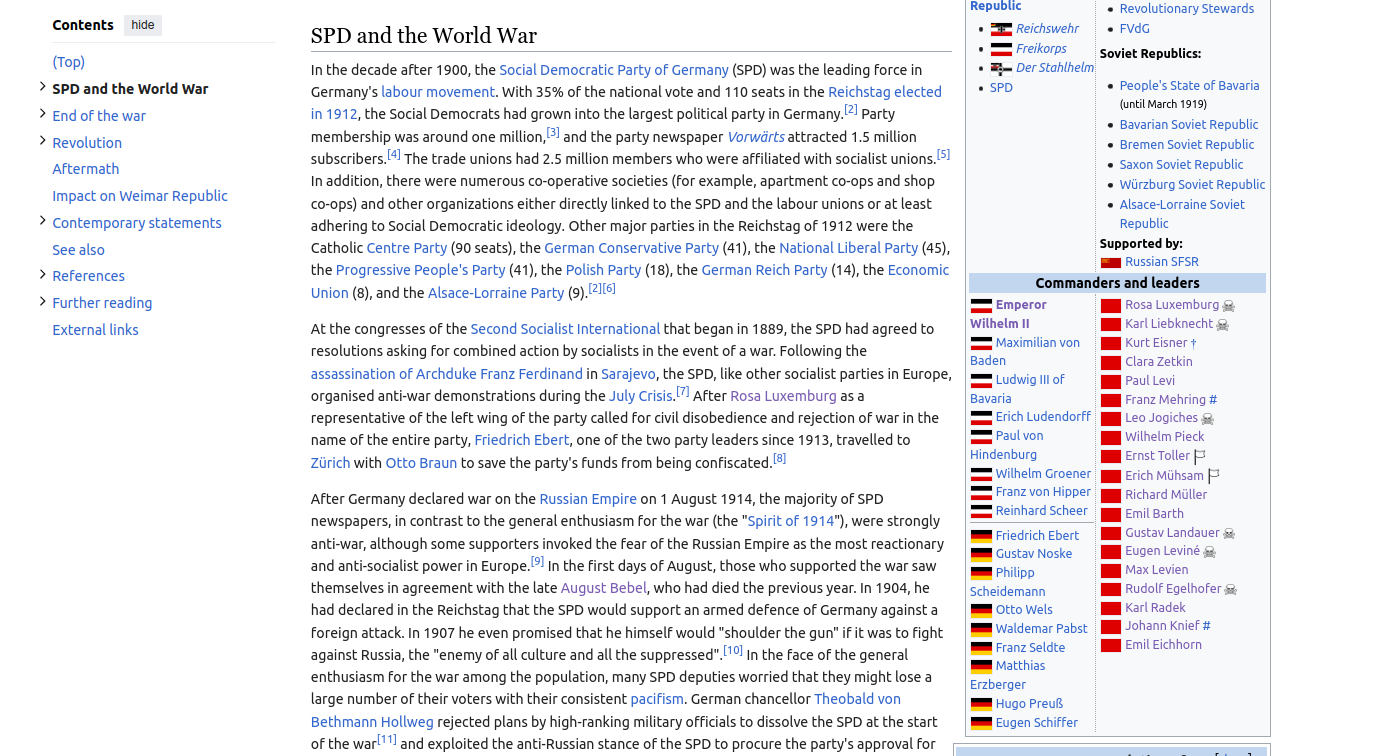Expand Further reading contents section
Screen dimensions: 1373x756
point(43,301)
